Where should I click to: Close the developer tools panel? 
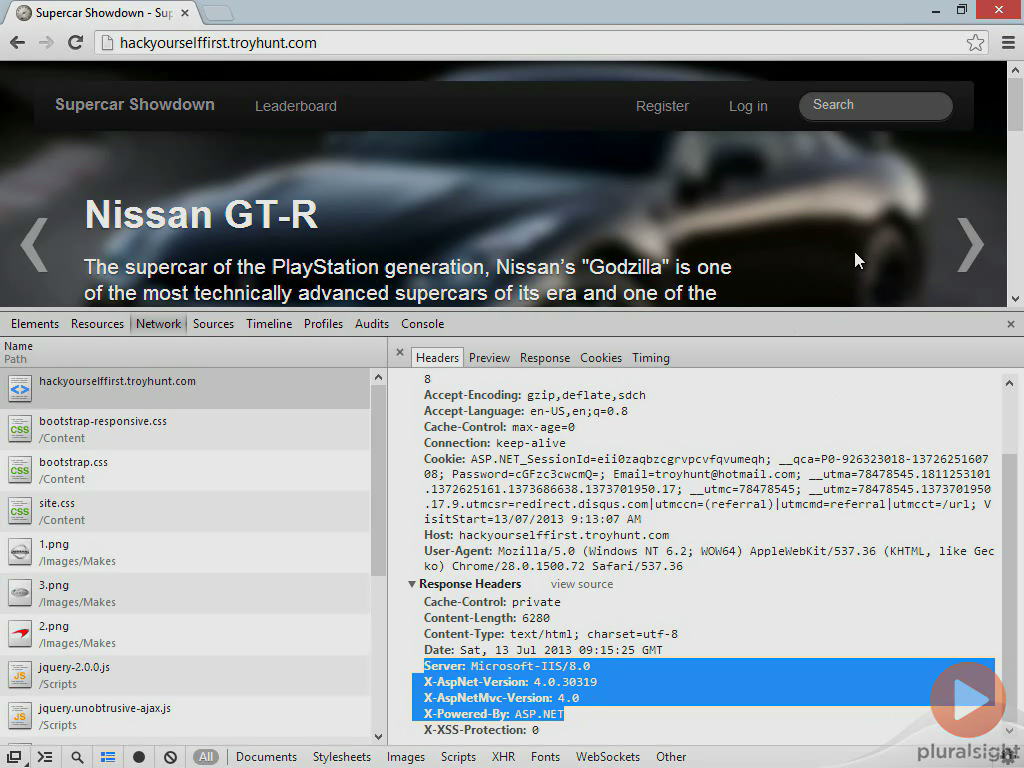click(x=1010, y=324)
